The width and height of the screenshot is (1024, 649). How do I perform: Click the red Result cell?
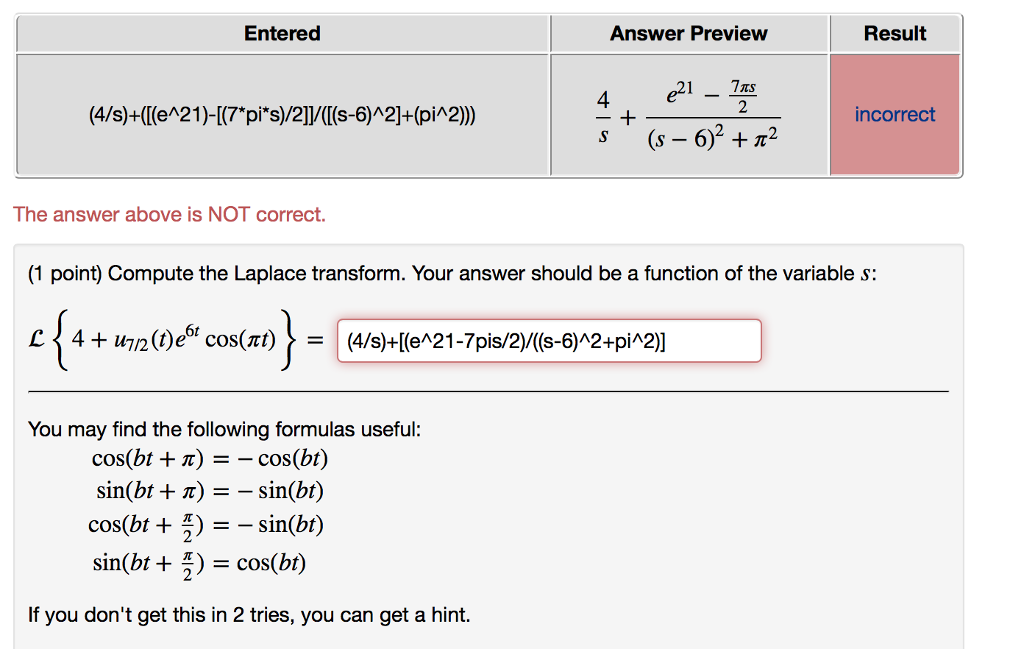[x=894, y=150]
